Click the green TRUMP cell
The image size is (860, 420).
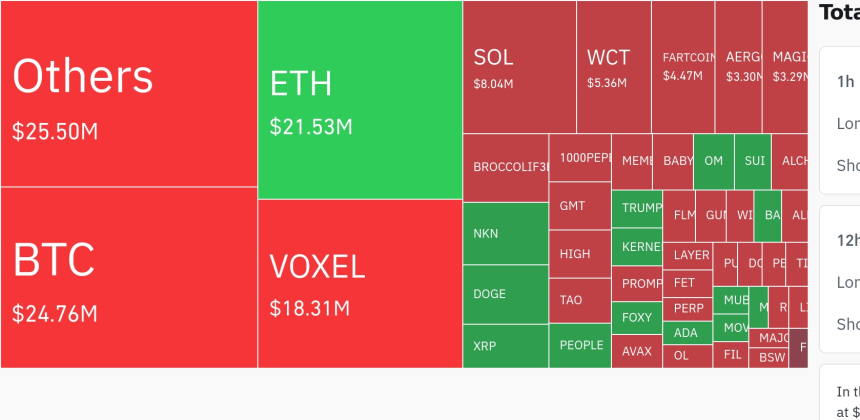[x=636, y=208]
